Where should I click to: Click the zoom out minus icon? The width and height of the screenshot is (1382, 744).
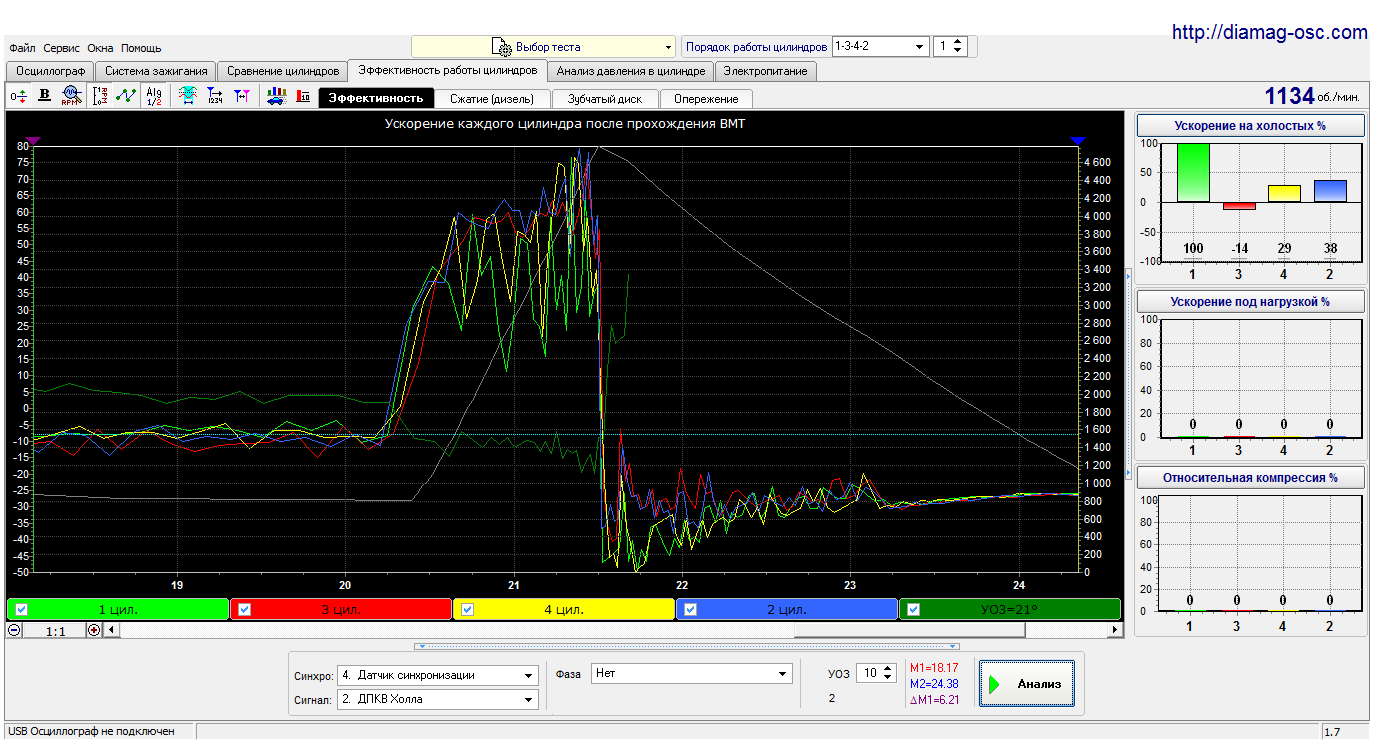click(x=15, y=630)
